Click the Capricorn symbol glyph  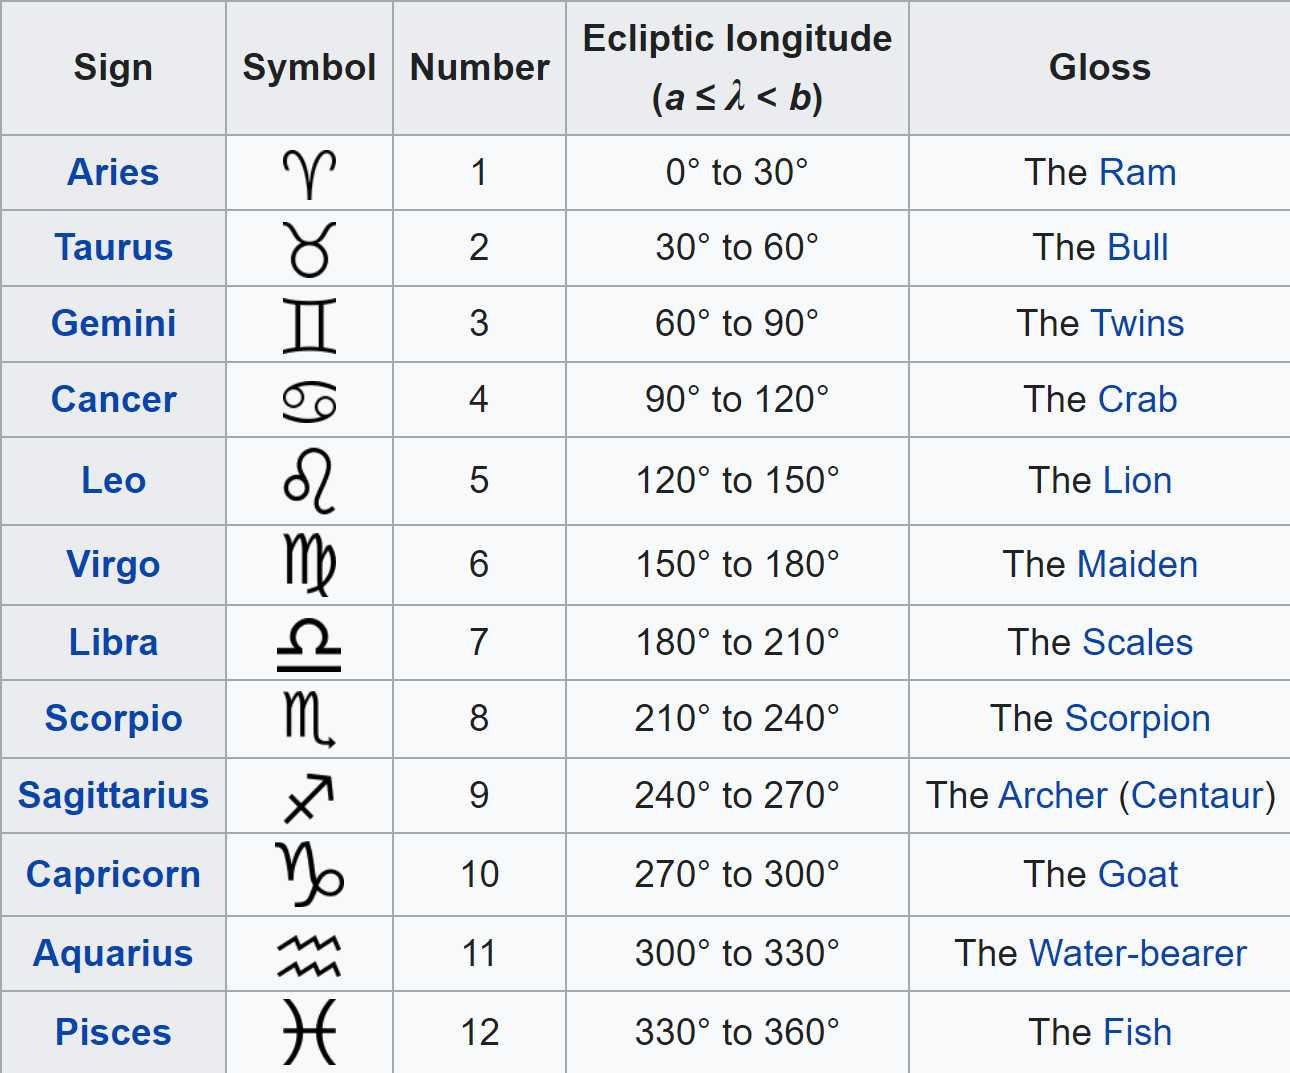[x=309, y=874]
